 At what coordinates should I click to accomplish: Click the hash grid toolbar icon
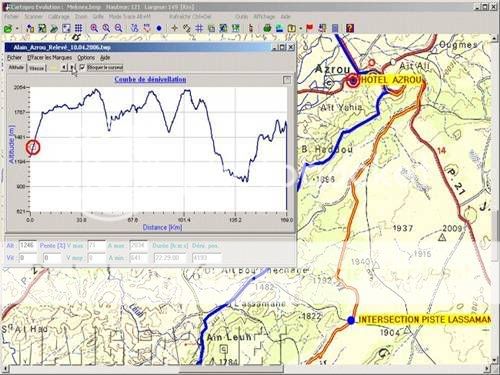click(199, 28)
